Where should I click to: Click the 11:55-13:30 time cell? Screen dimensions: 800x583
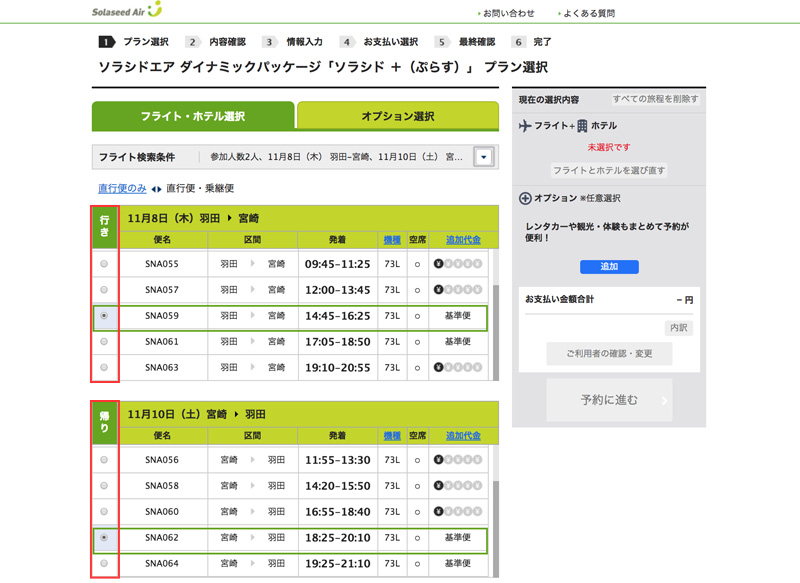[x=338, y=460]
